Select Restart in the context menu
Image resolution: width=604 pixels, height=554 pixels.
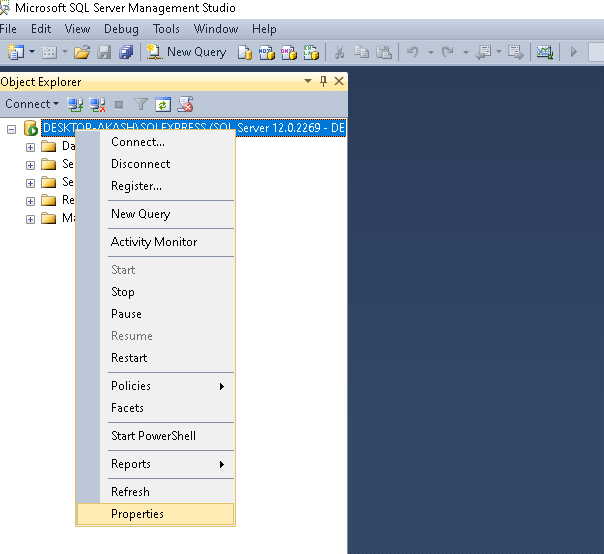[155, 358]
